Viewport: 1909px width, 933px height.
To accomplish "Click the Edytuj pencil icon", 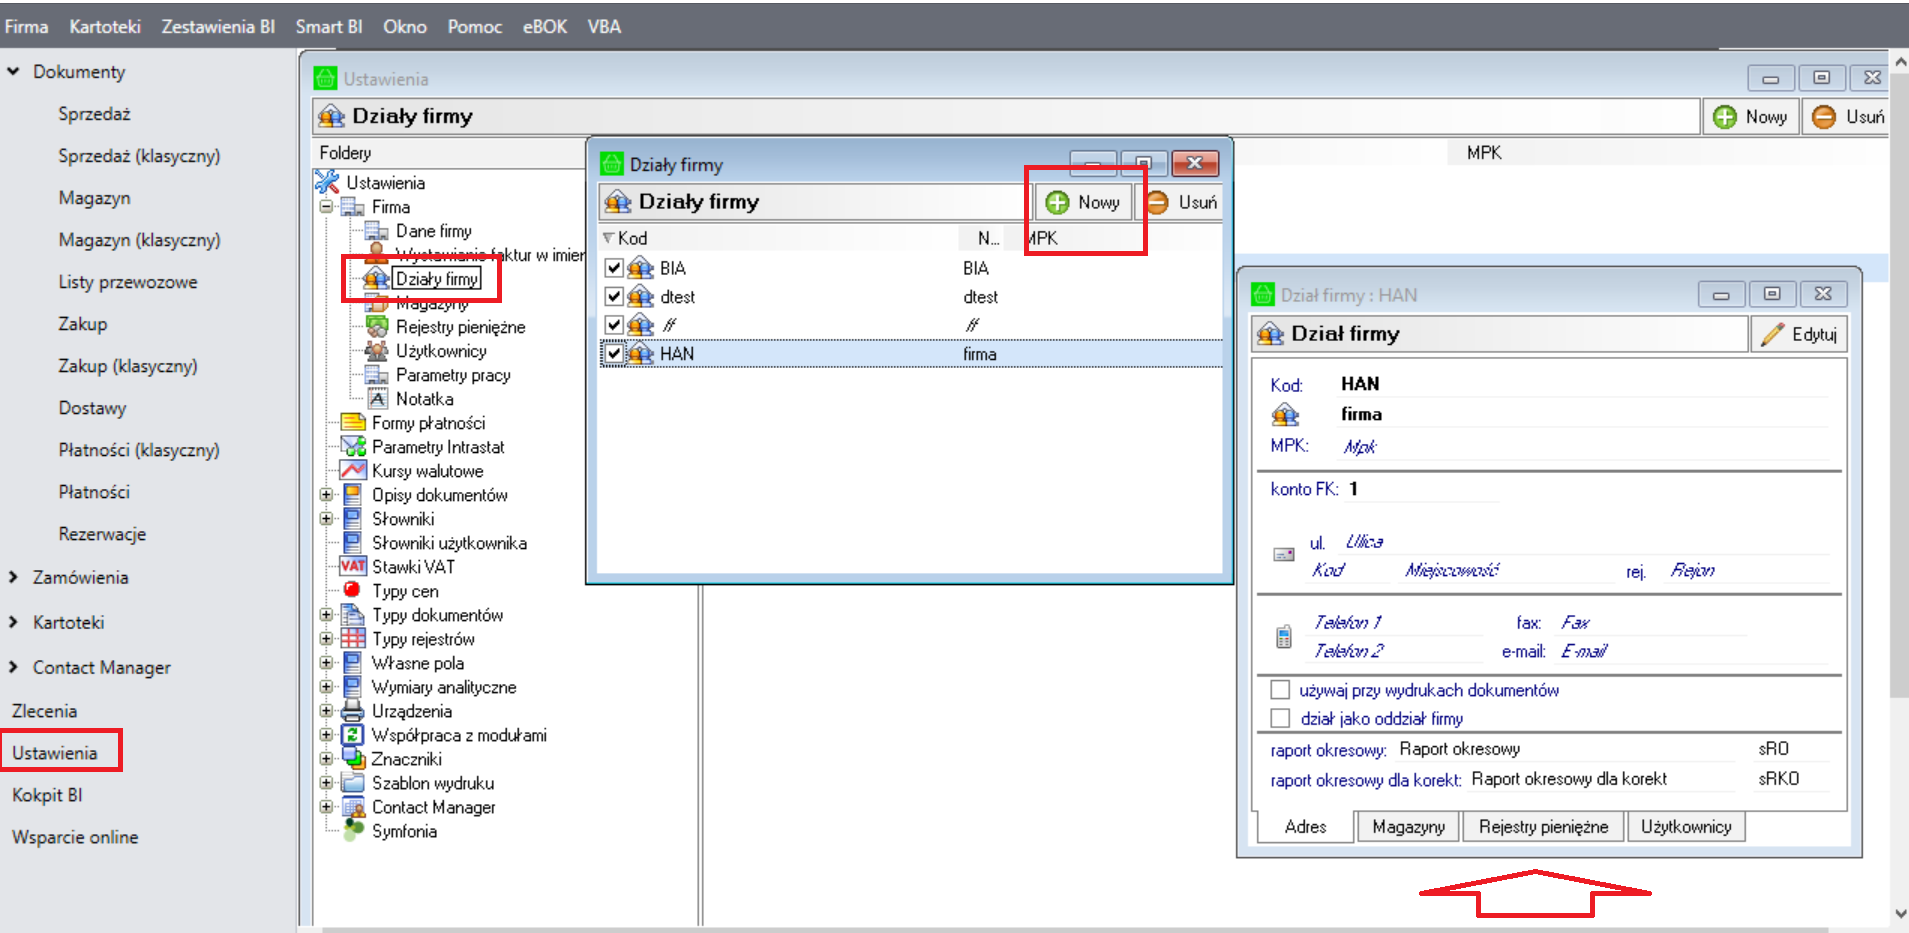I will tap(1773, 334).
